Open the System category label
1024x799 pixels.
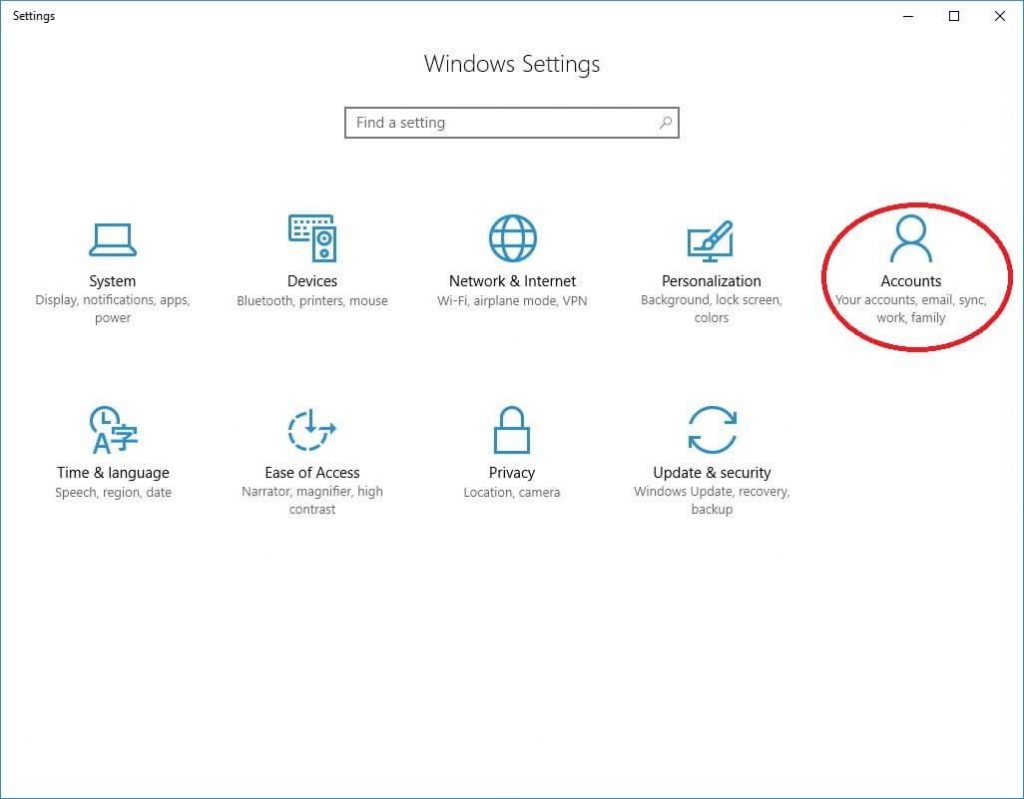(112, 281)
